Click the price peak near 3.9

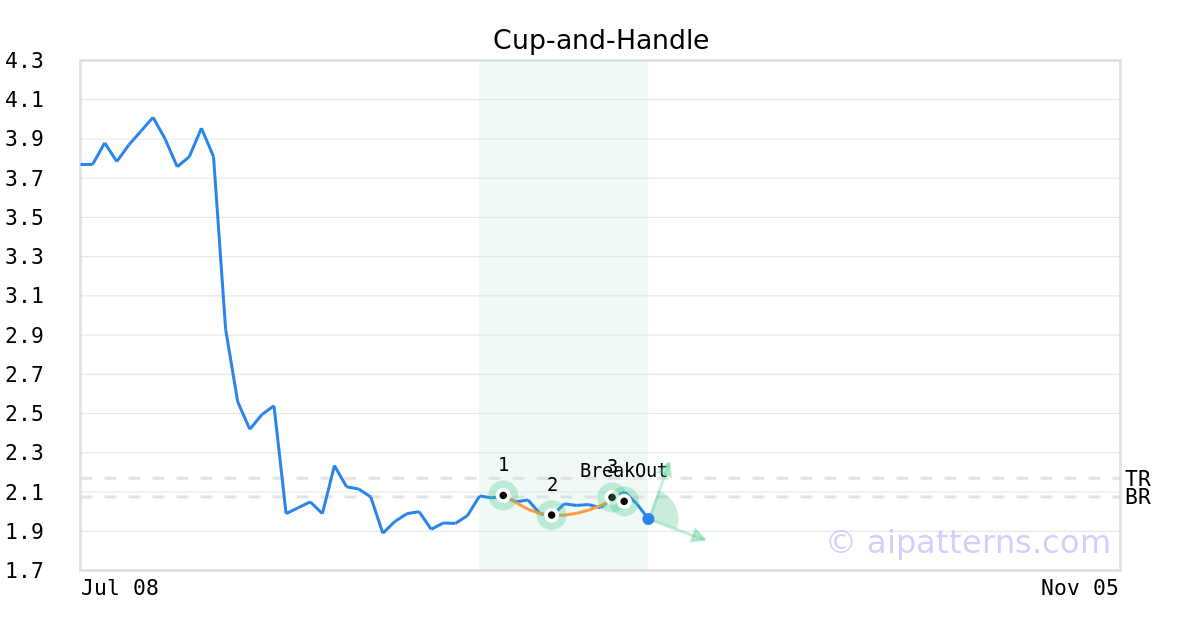pos(153,118)
